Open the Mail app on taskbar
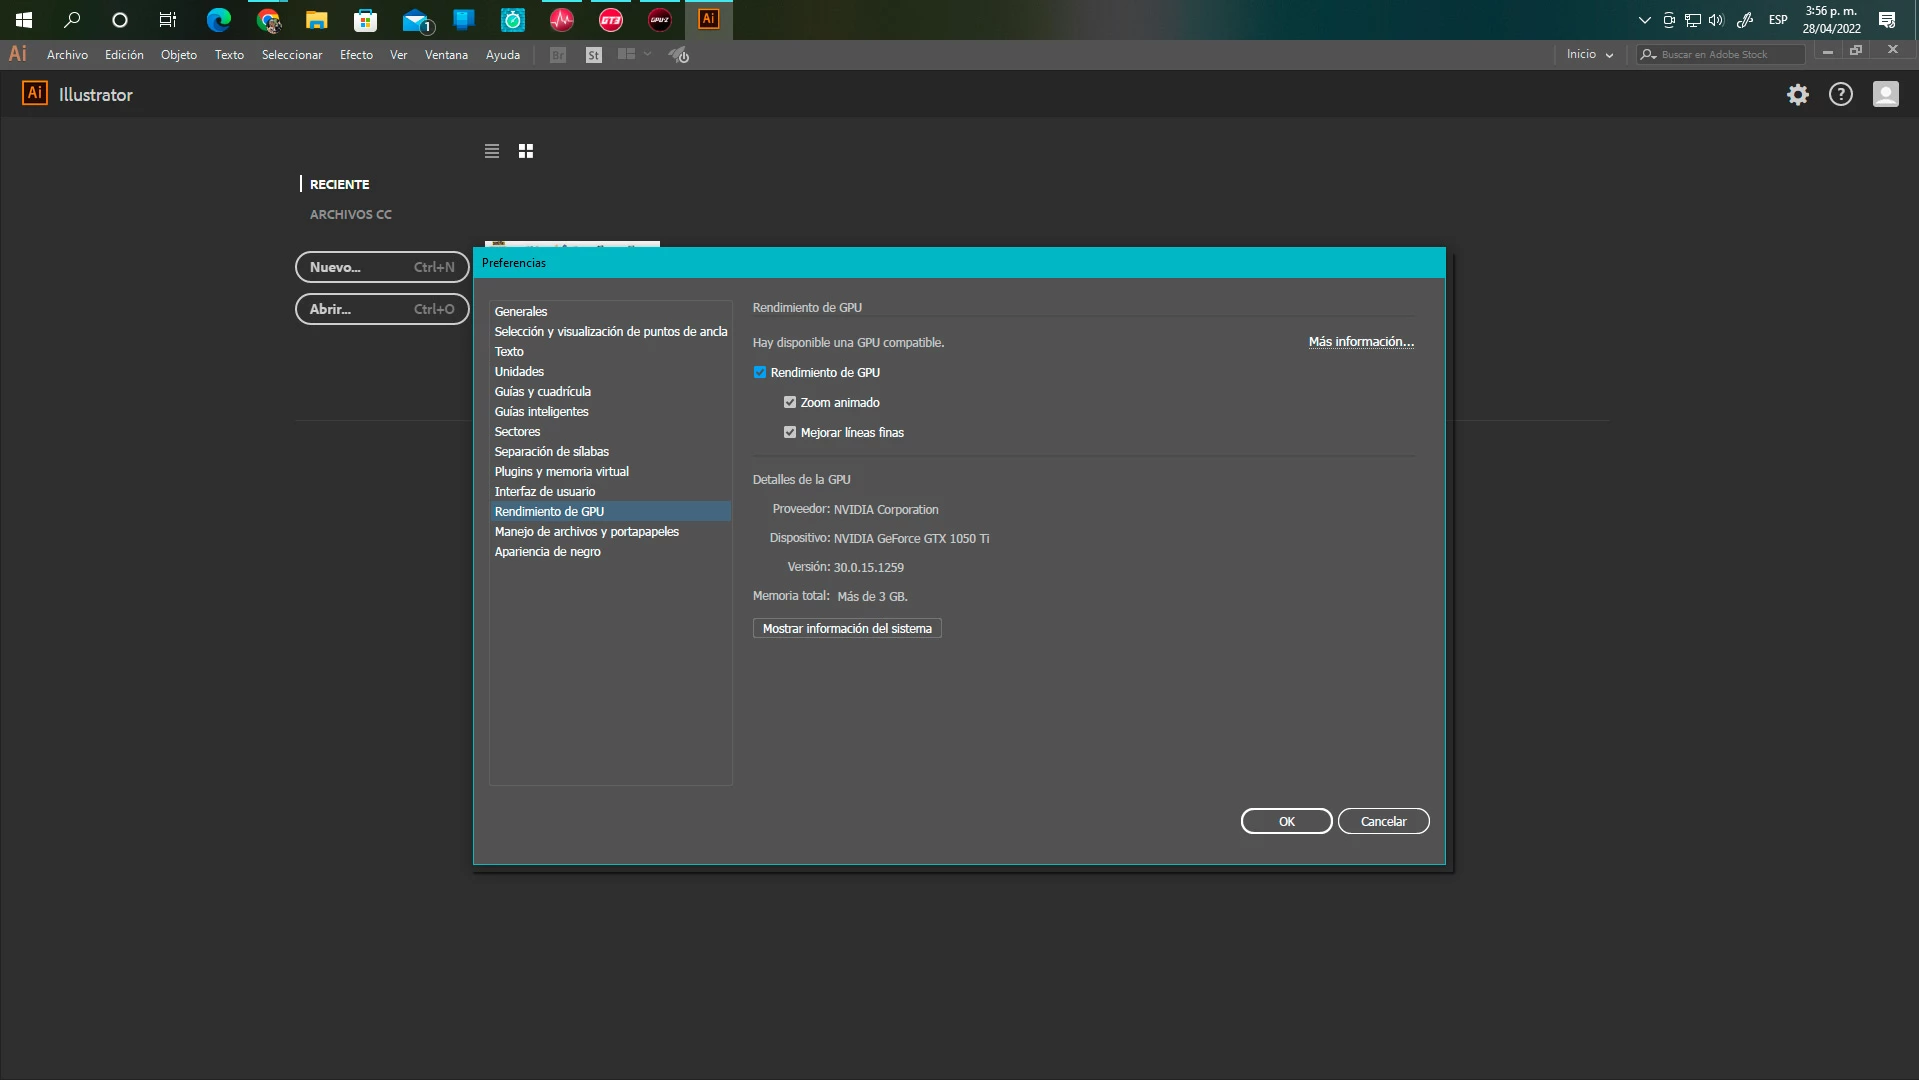The height and width of the screenshot is (1080, 1919). click(415, 19)
